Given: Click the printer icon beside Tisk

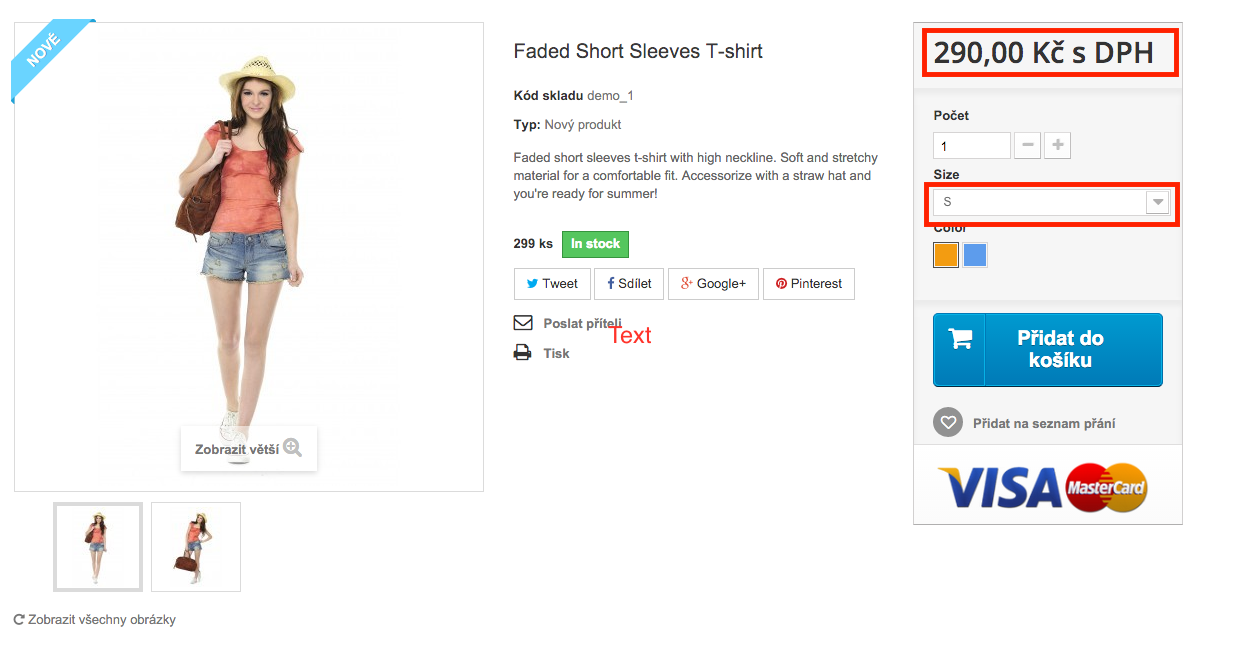Looking at the screenshot, I should 522,353.
